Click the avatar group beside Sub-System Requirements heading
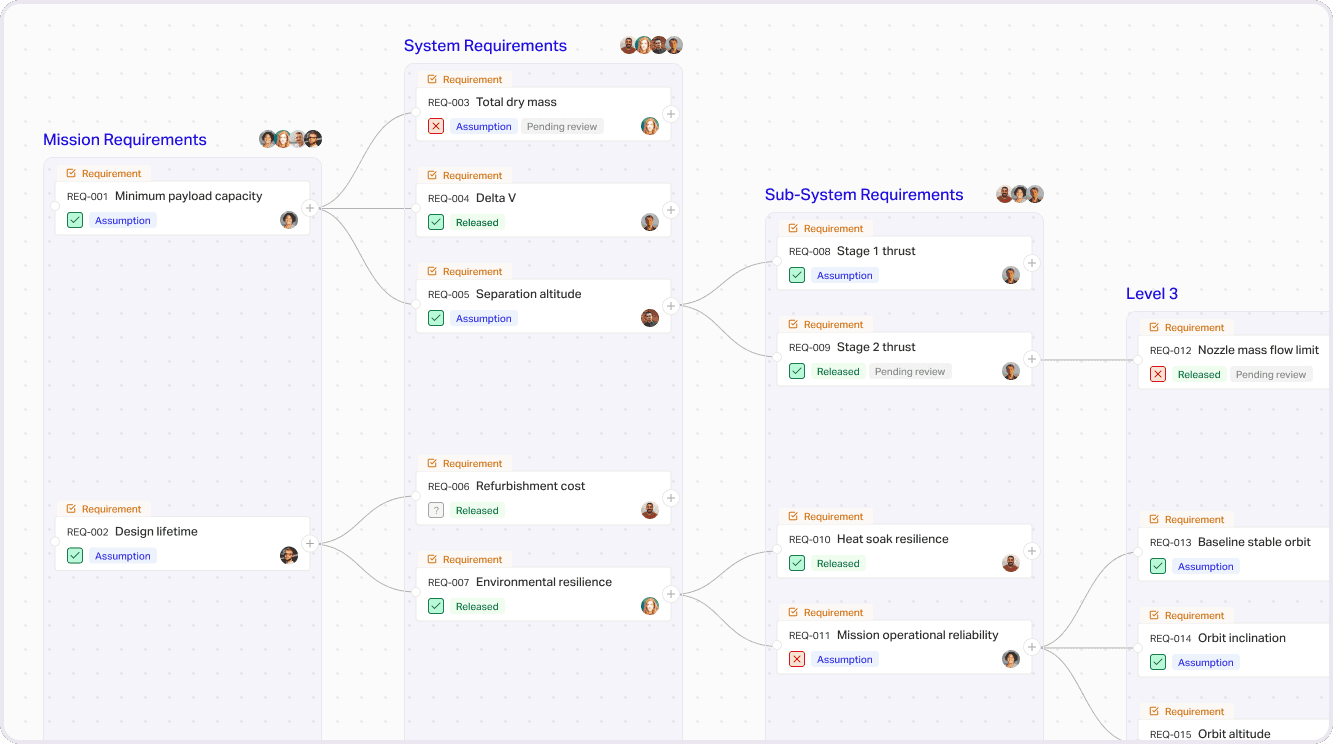Image resolution: width=1333 pixels, height=744 pixels. 1019,193
